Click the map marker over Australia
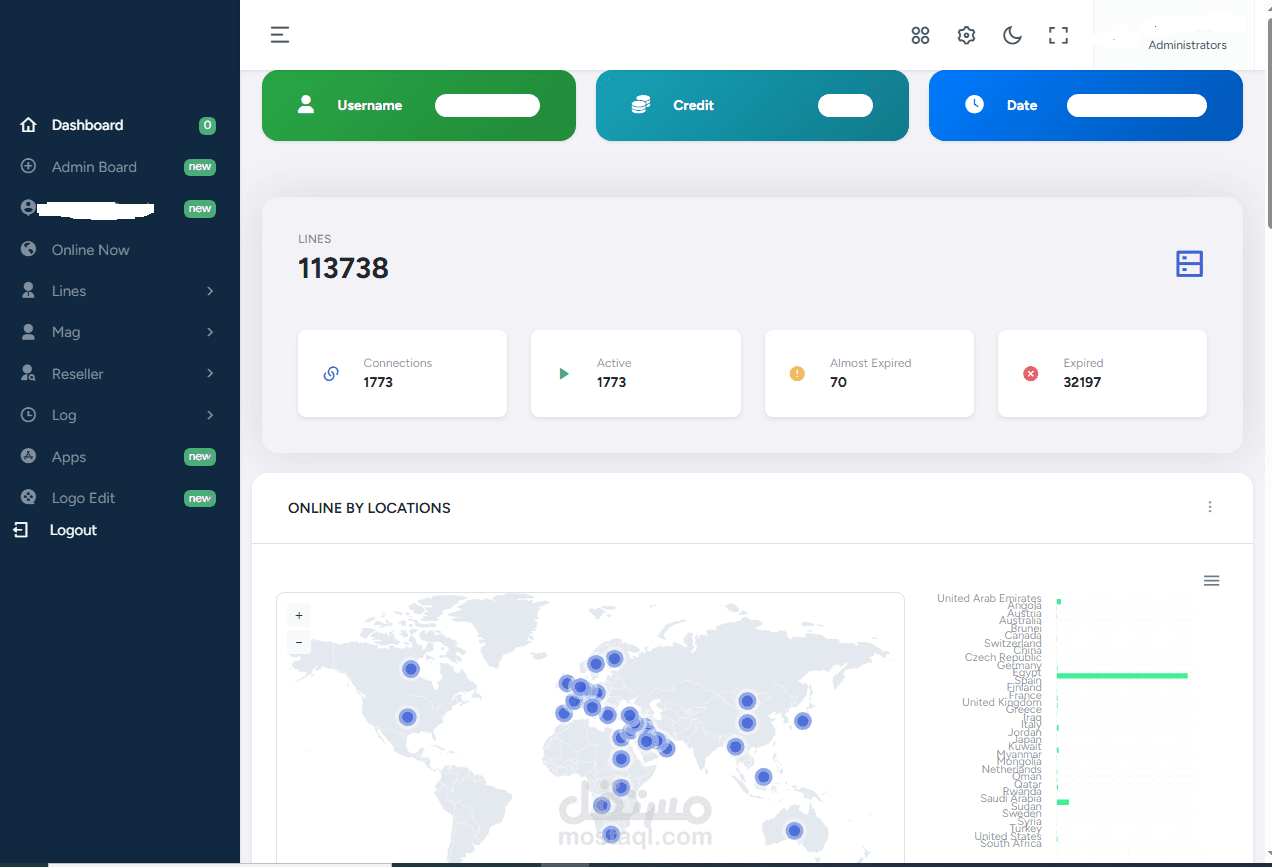Viewport: 1272px width, 867px height. click(794, 830)
